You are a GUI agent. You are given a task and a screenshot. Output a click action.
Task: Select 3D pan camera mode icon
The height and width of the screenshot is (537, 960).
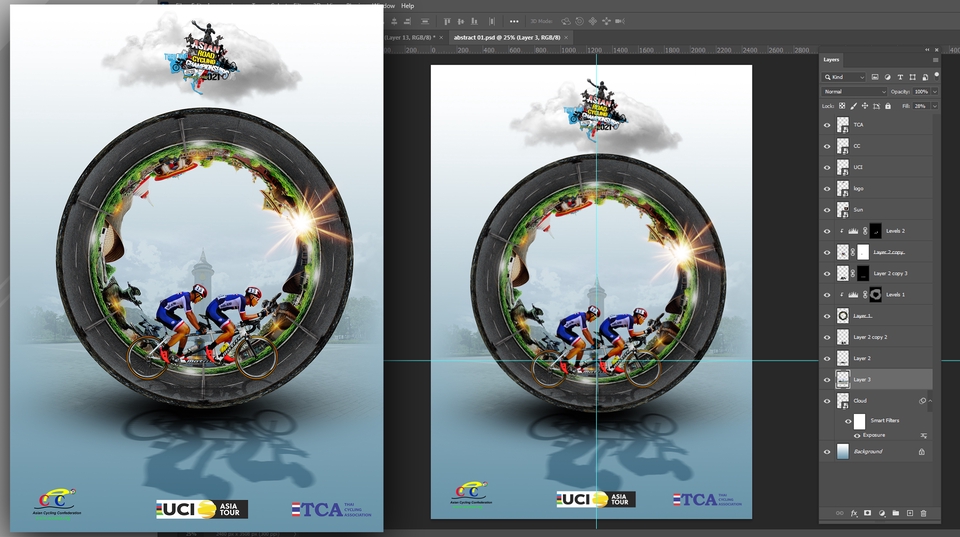click(593, 21)
